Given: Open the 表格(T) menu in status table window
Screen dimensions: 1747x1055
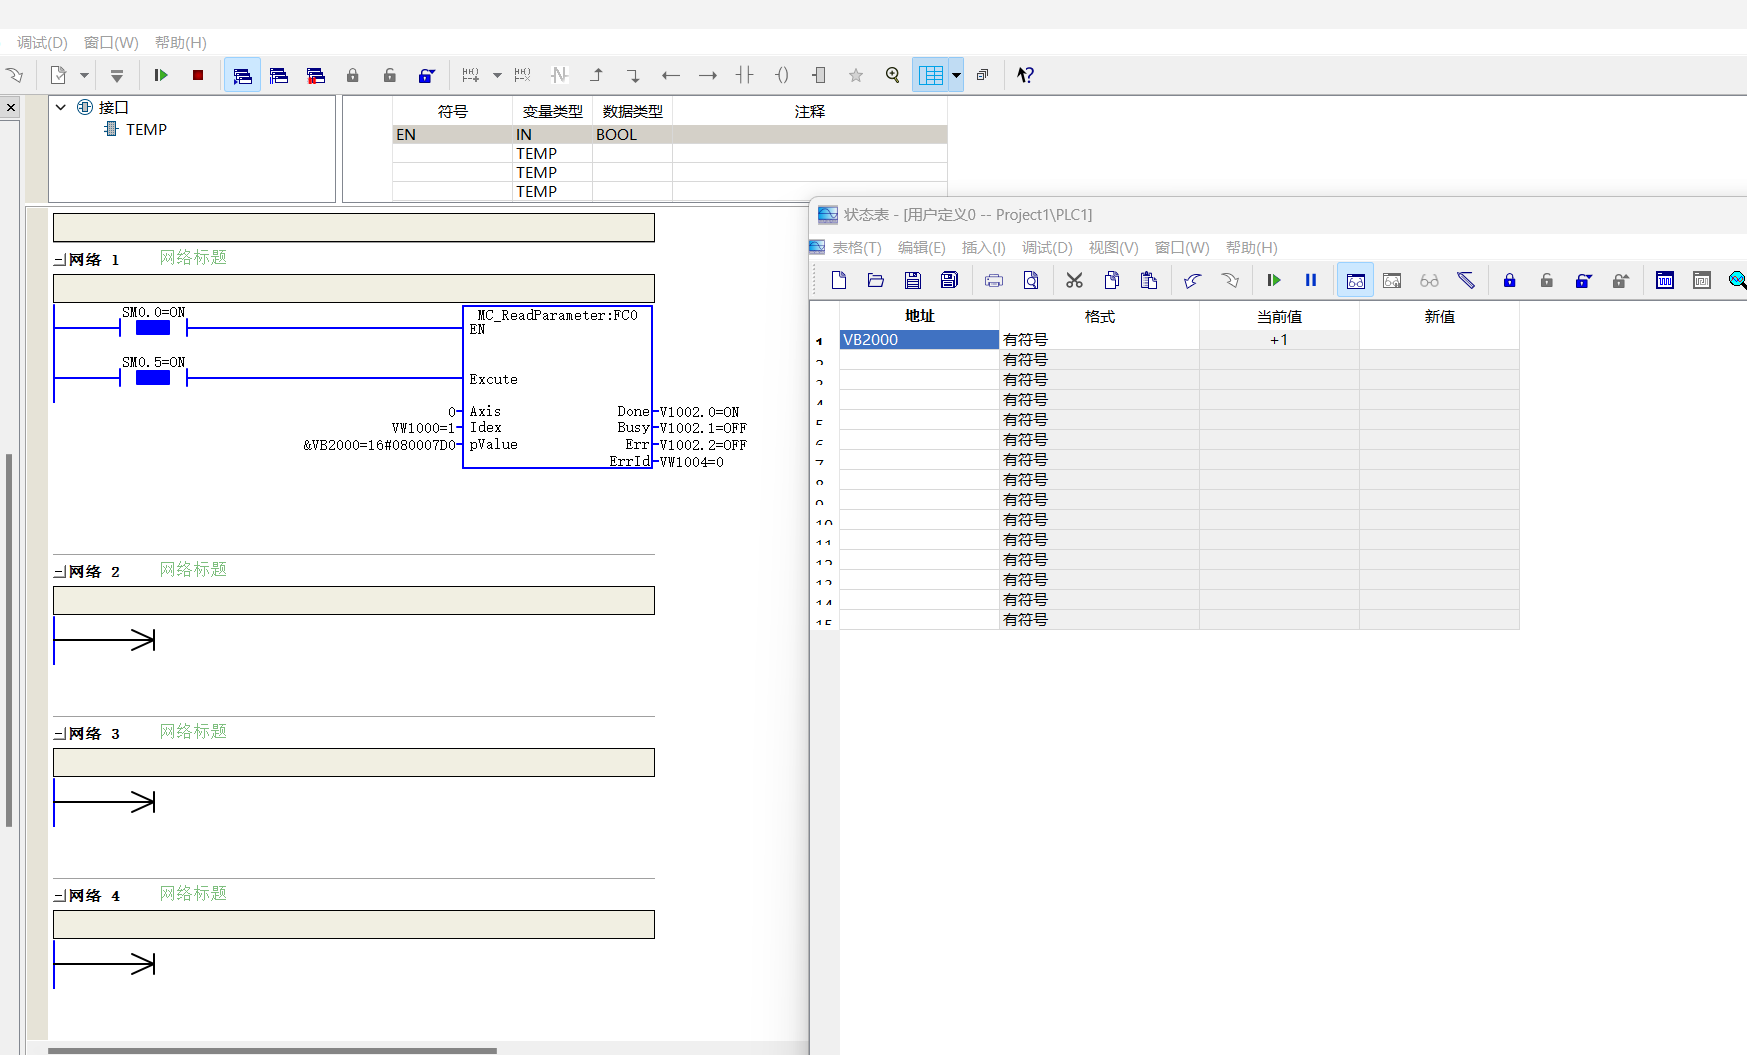Looking at the screenshot, I should coord(857,247).
